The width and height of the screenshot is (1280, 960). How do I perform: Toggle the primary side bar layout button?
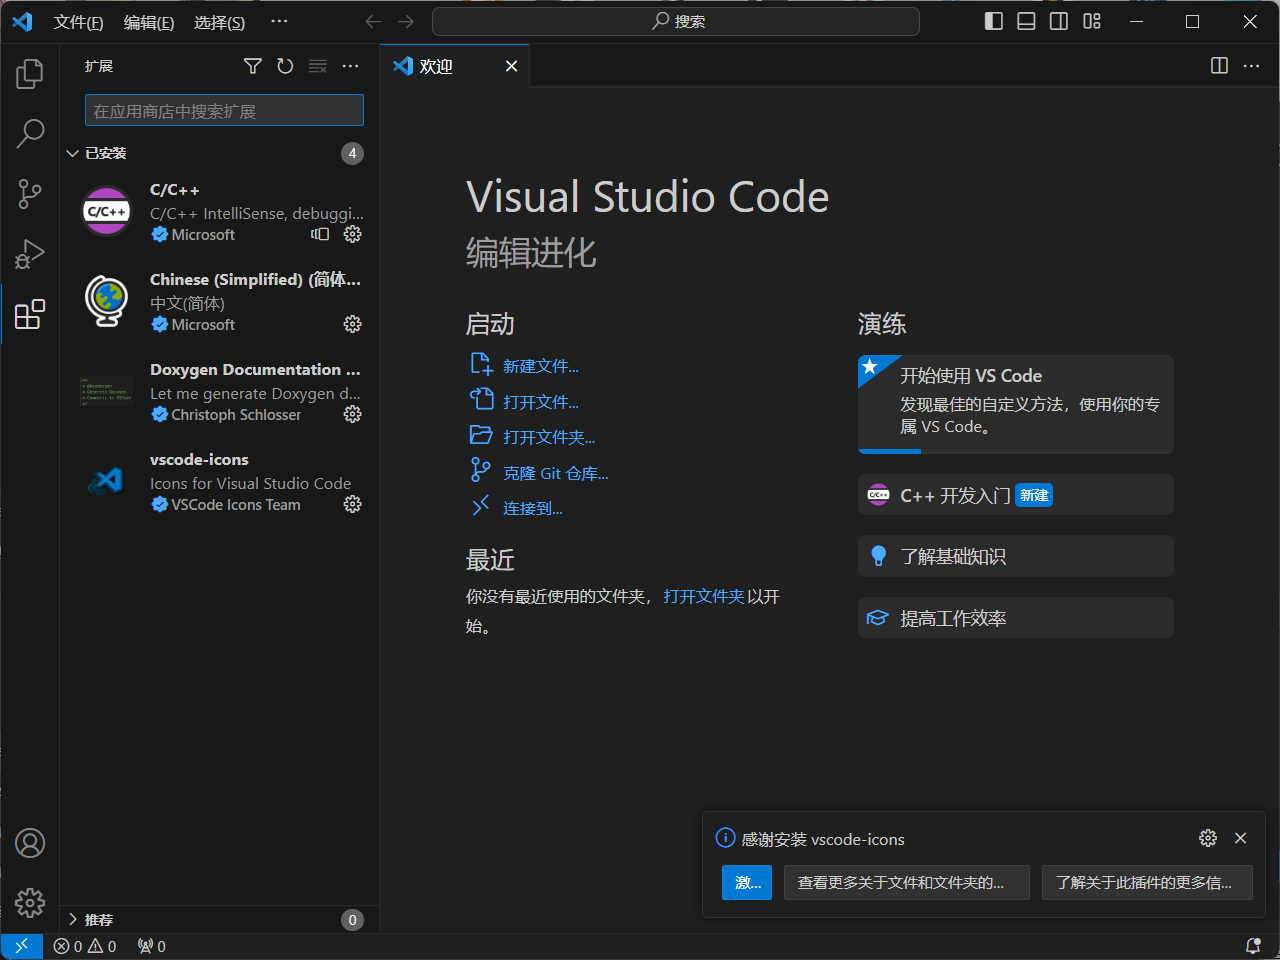(x=994, y=22)
